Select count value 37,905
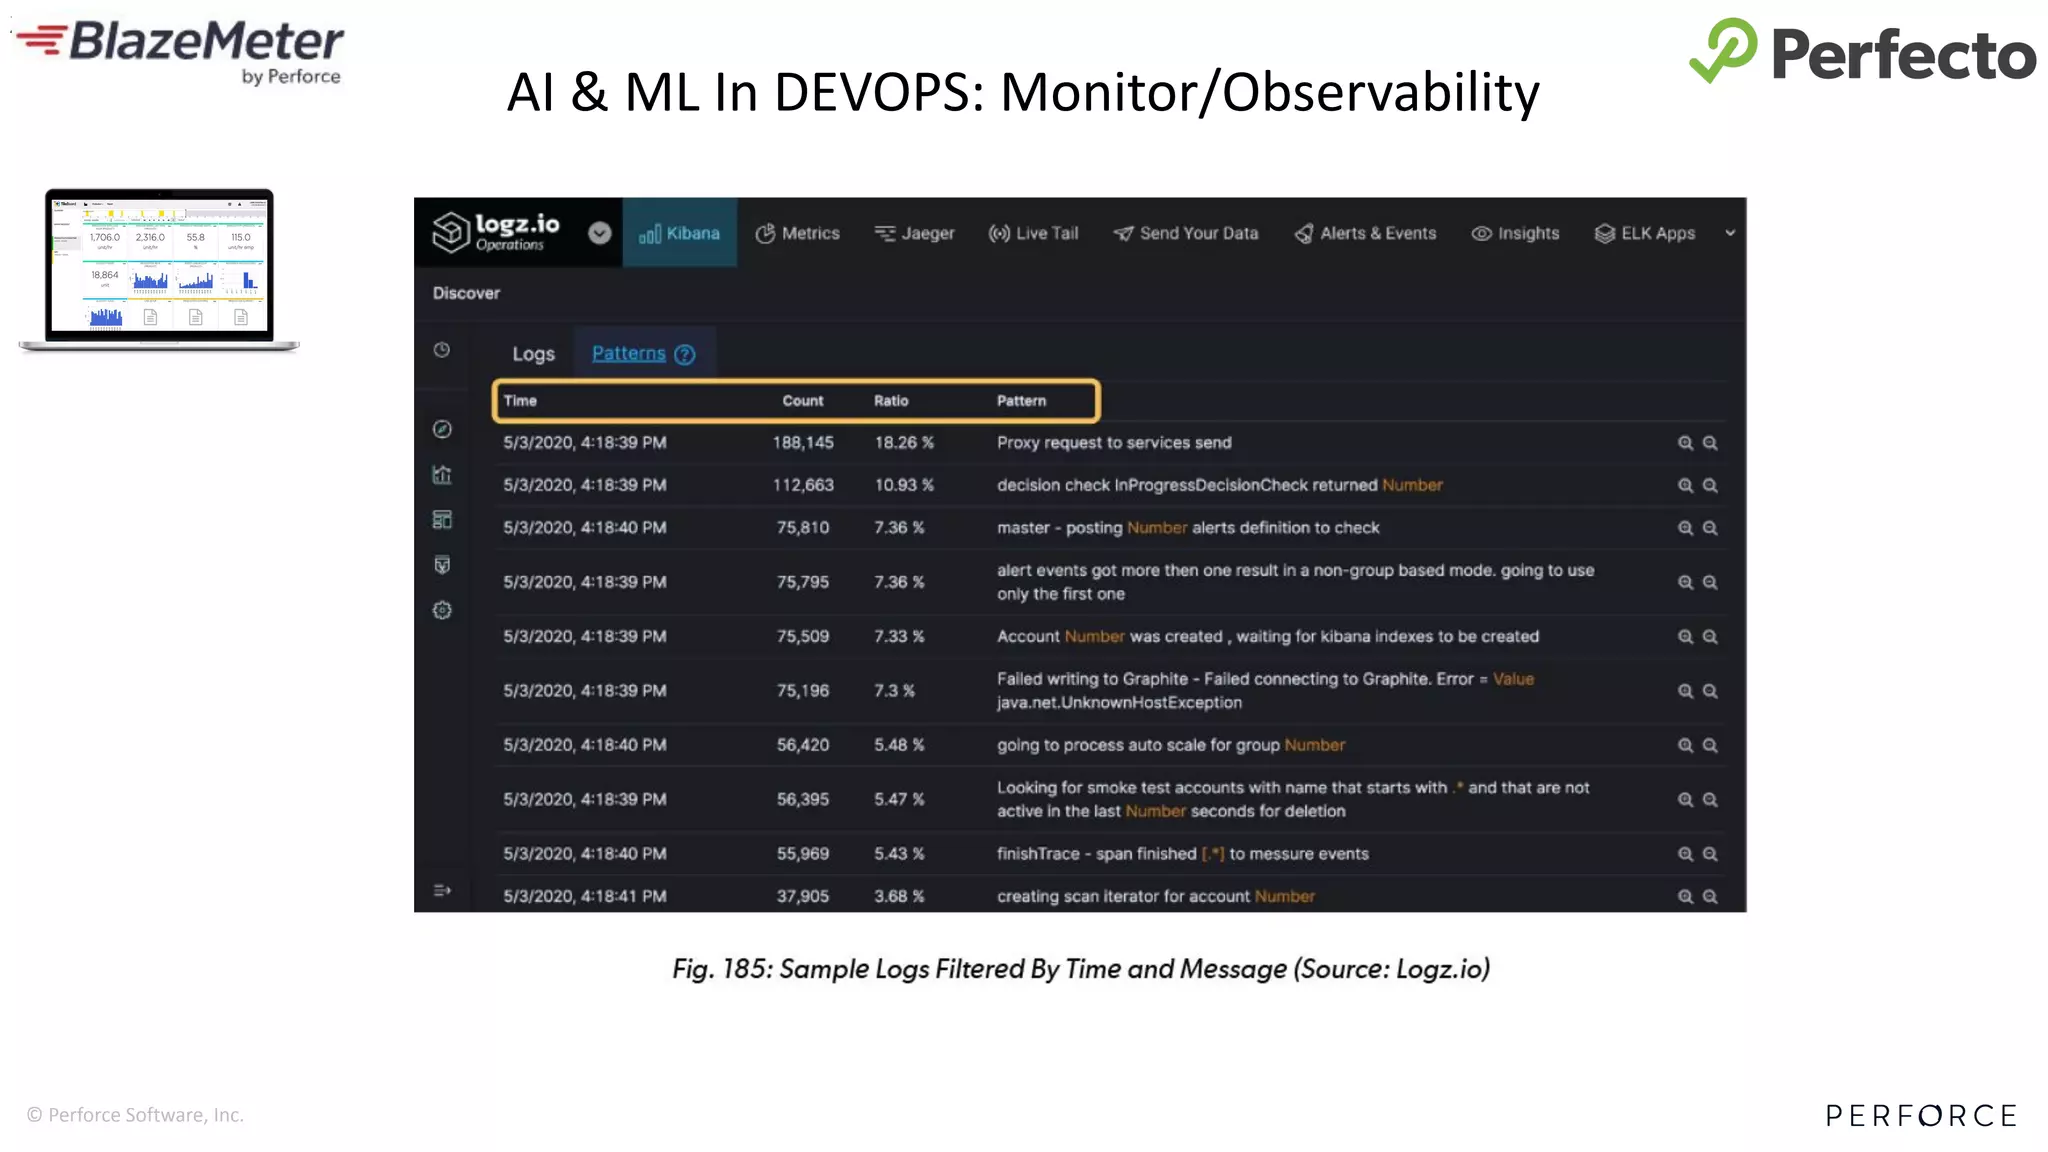This screenshot has height=1152, width=2048. (803, 897)
